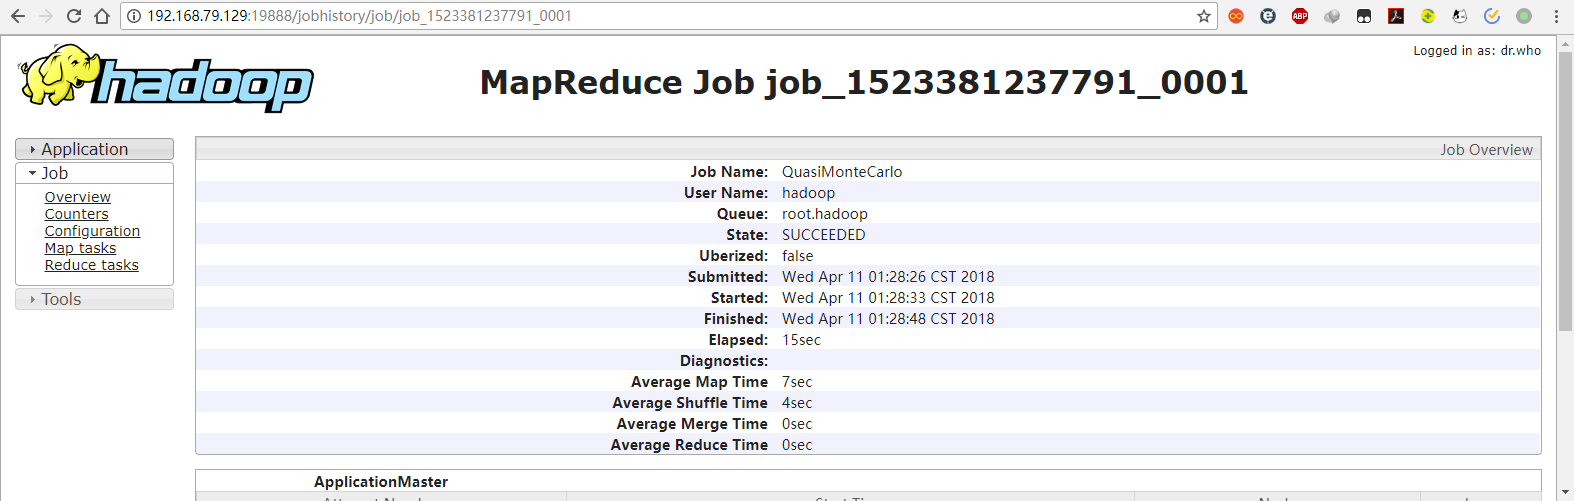Open the Counters link
Screen dimensions: 1574x501
click(x=77, y=214)
